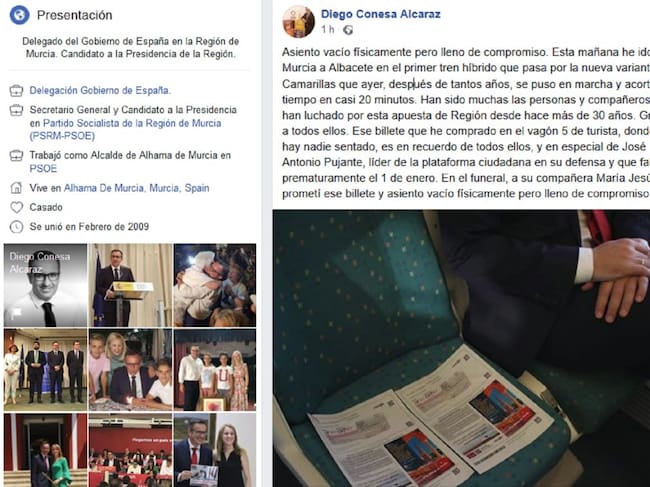Open black-and-white portrait photo thumbnail
Viewport: 650px width, 487px height.
click(45, 285)
